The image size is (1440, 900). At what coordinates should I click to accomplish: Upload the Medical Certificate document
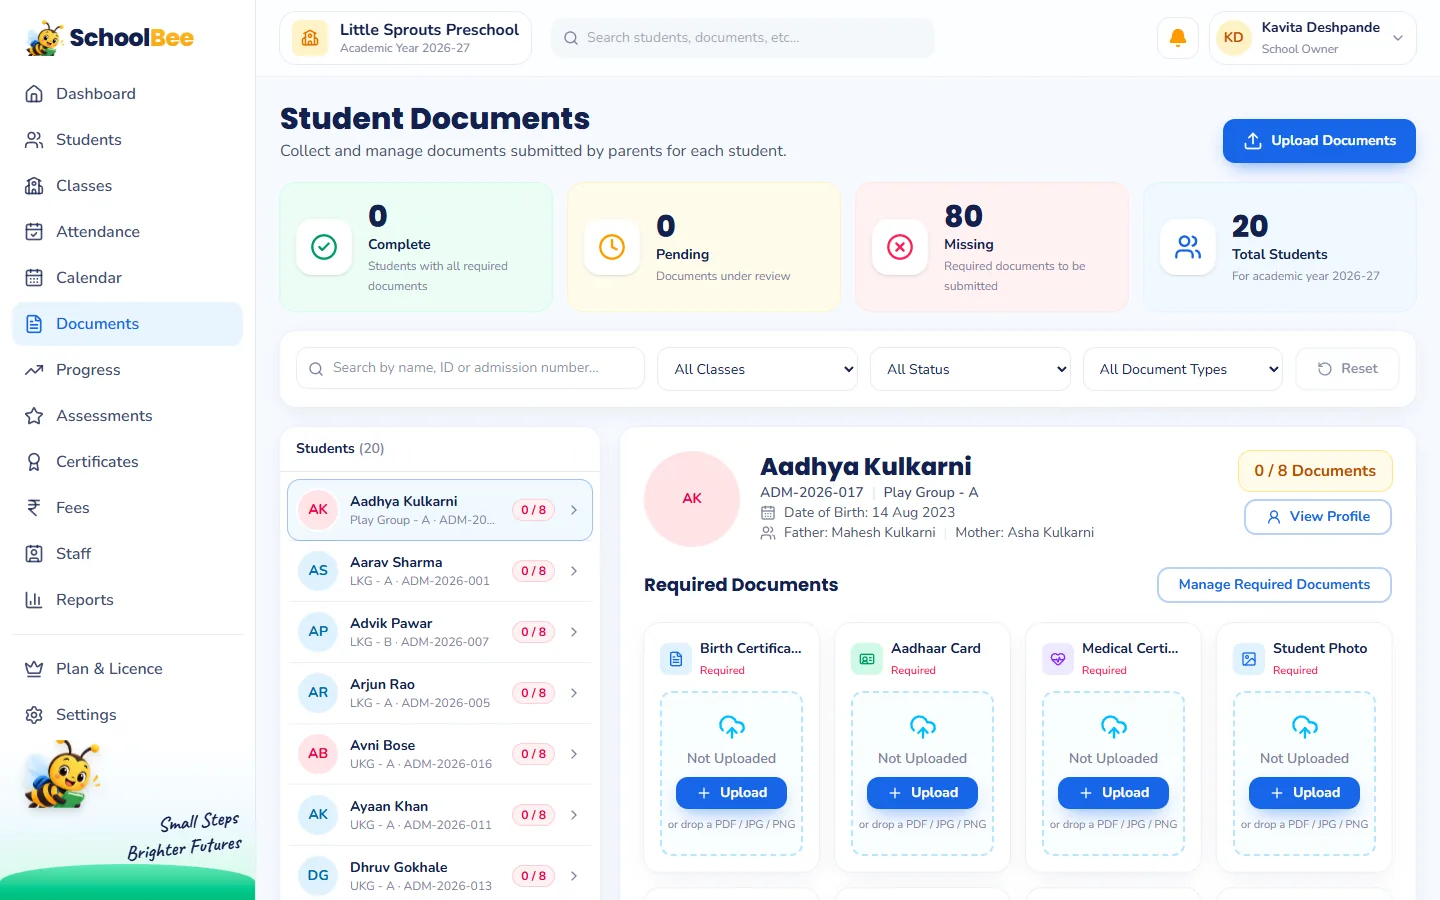[x=1113, y=793]
